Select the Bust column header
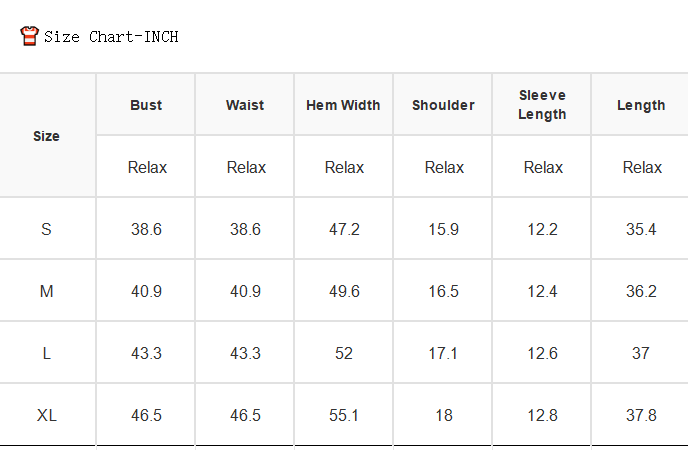This screenshot has width=688, height=450. coord(146,105)
